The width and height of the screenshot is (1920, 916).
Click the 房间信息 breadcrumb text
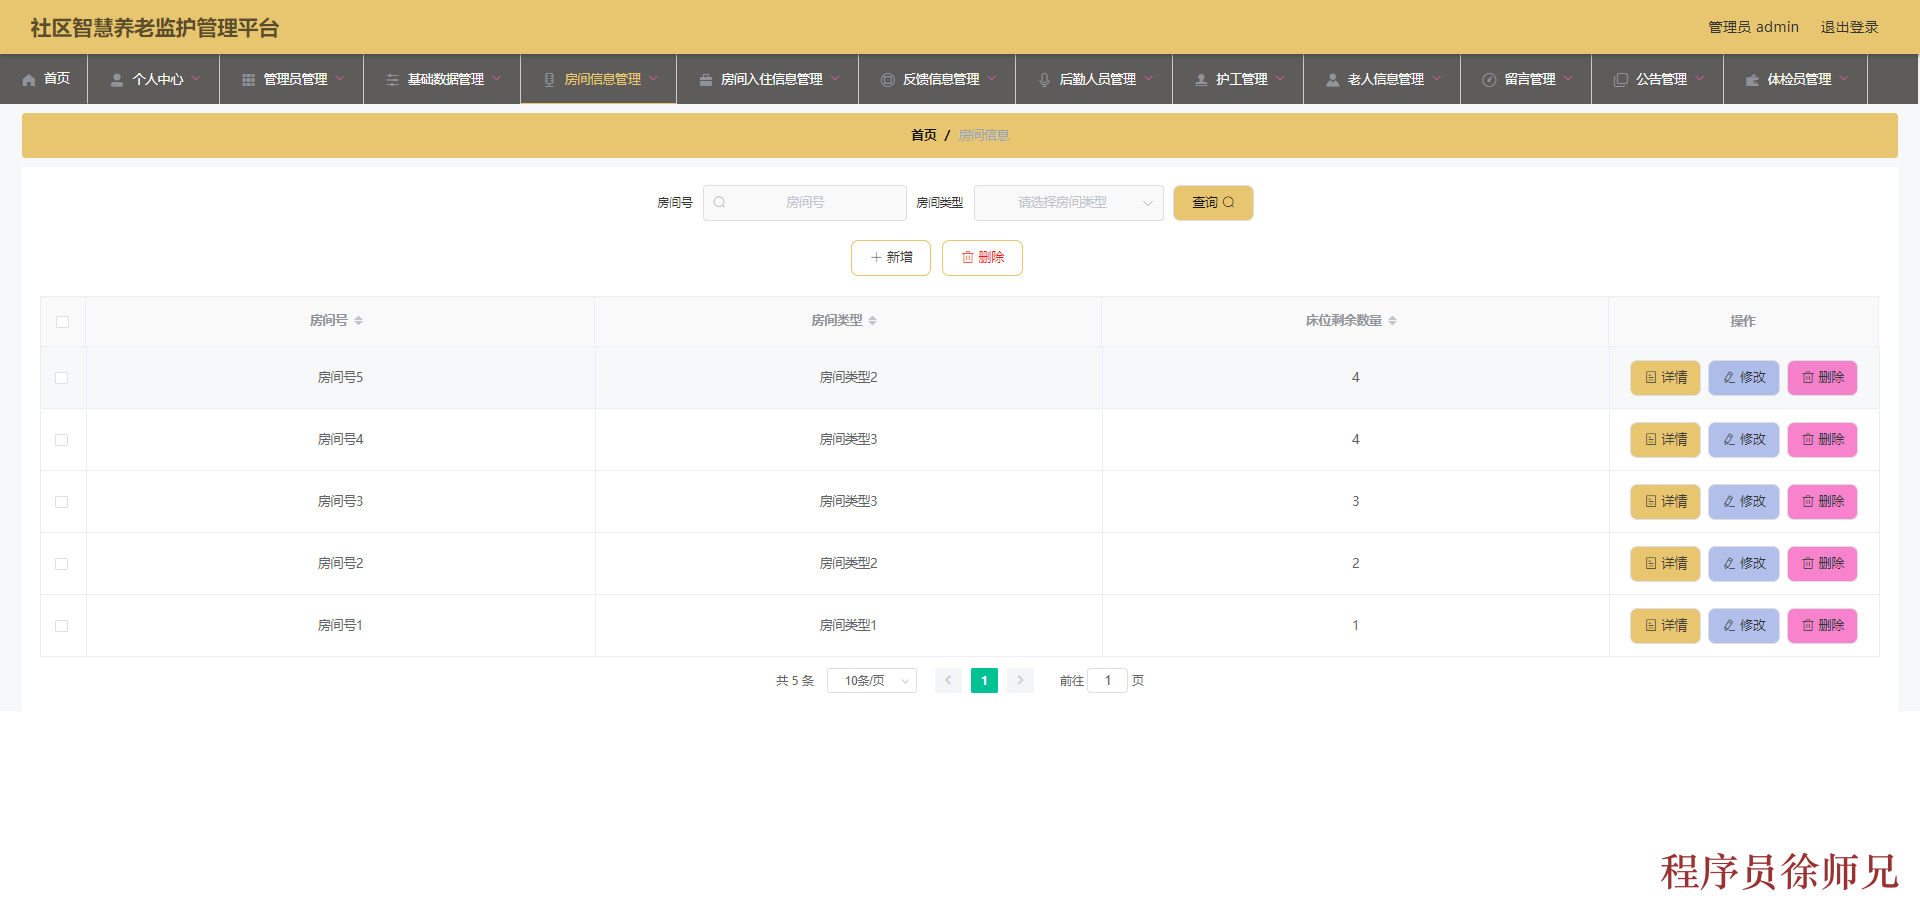coord(984,135)
